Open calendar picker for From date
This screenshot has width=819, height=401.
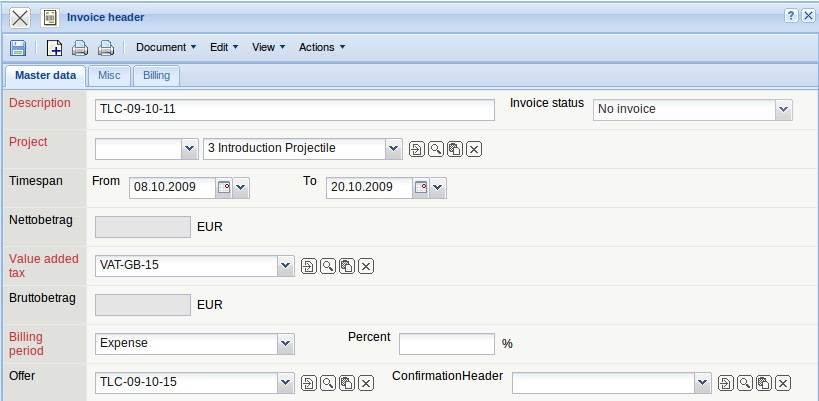tap(224, 187)
